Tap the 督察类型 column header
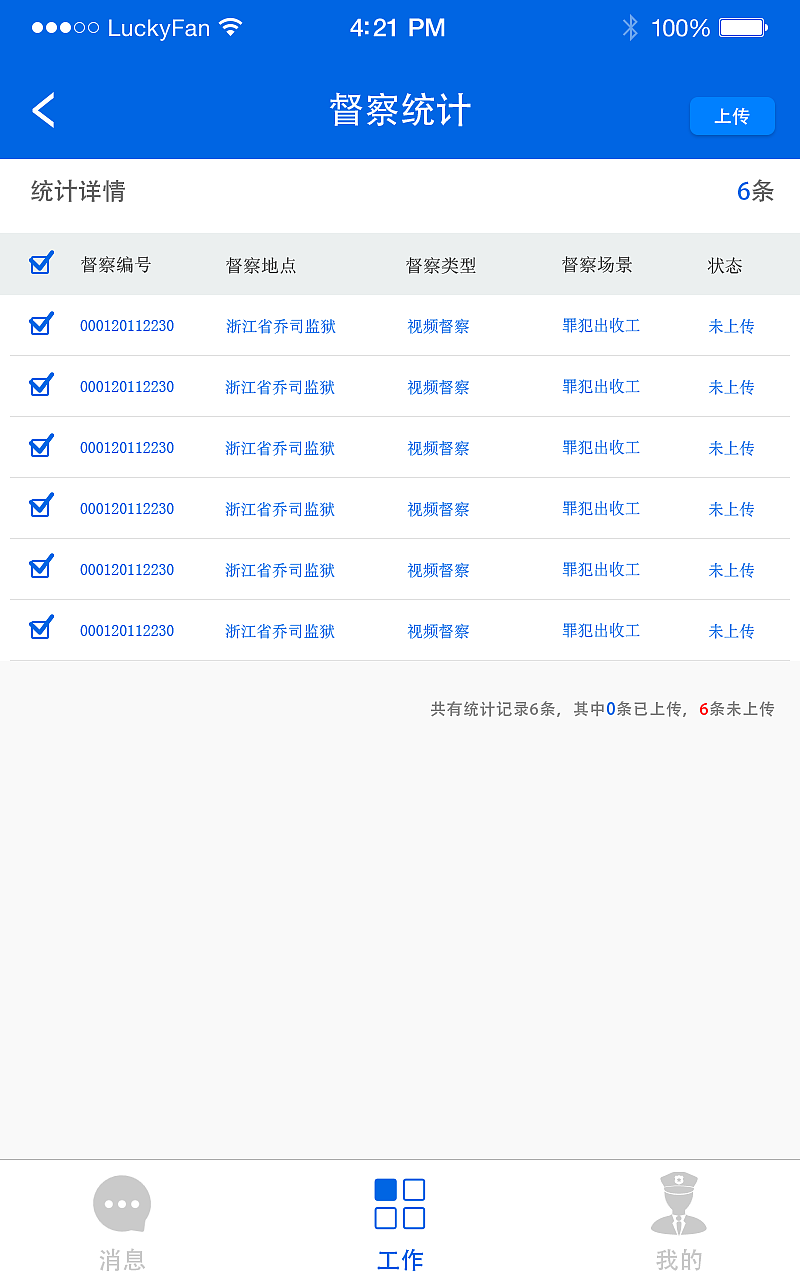Screen dimensions: 800x1280 point(437,263)
